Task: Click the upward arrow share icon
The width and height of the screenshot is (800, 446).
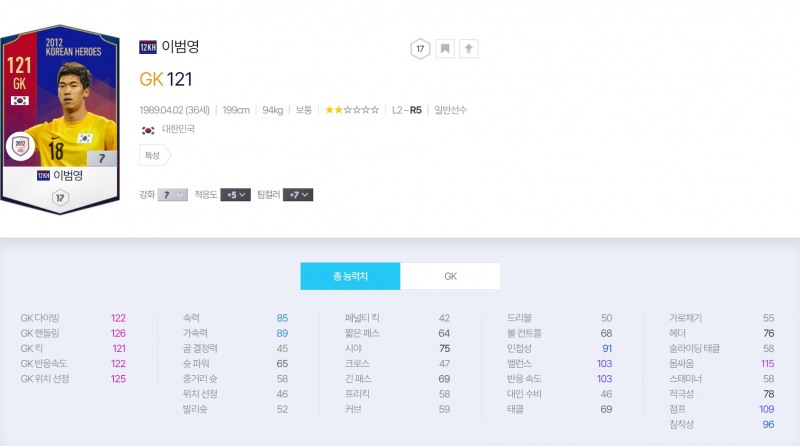Action: pyautogui.click(x=468, y=49)
